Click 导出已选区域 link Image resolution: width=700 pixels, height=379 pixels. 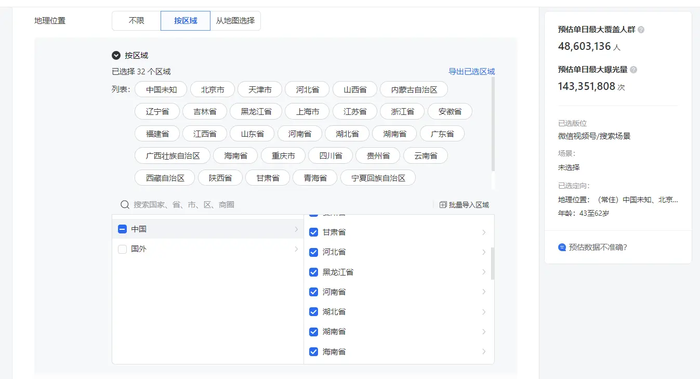point(471,71)
